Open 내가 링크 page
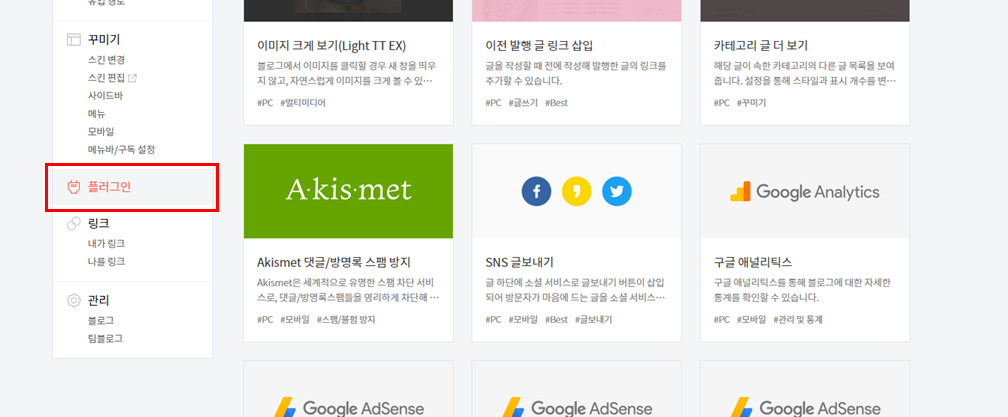Viewport: 1008px width, 417px height. click(106, 244)
